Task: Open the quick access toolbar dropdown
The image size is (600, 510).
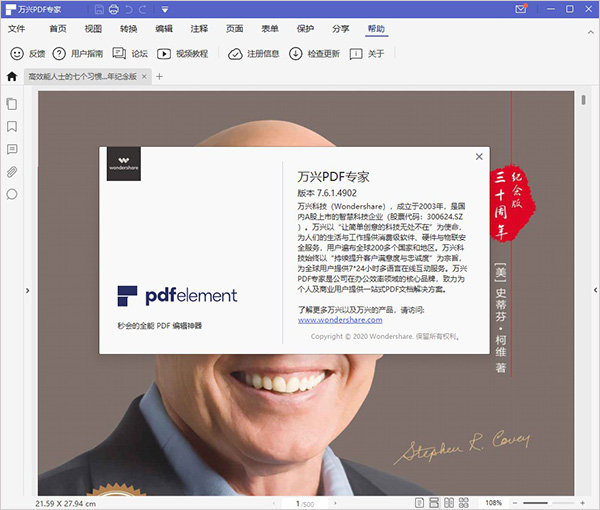Action: pyautogui.click(x=165, y=10)
